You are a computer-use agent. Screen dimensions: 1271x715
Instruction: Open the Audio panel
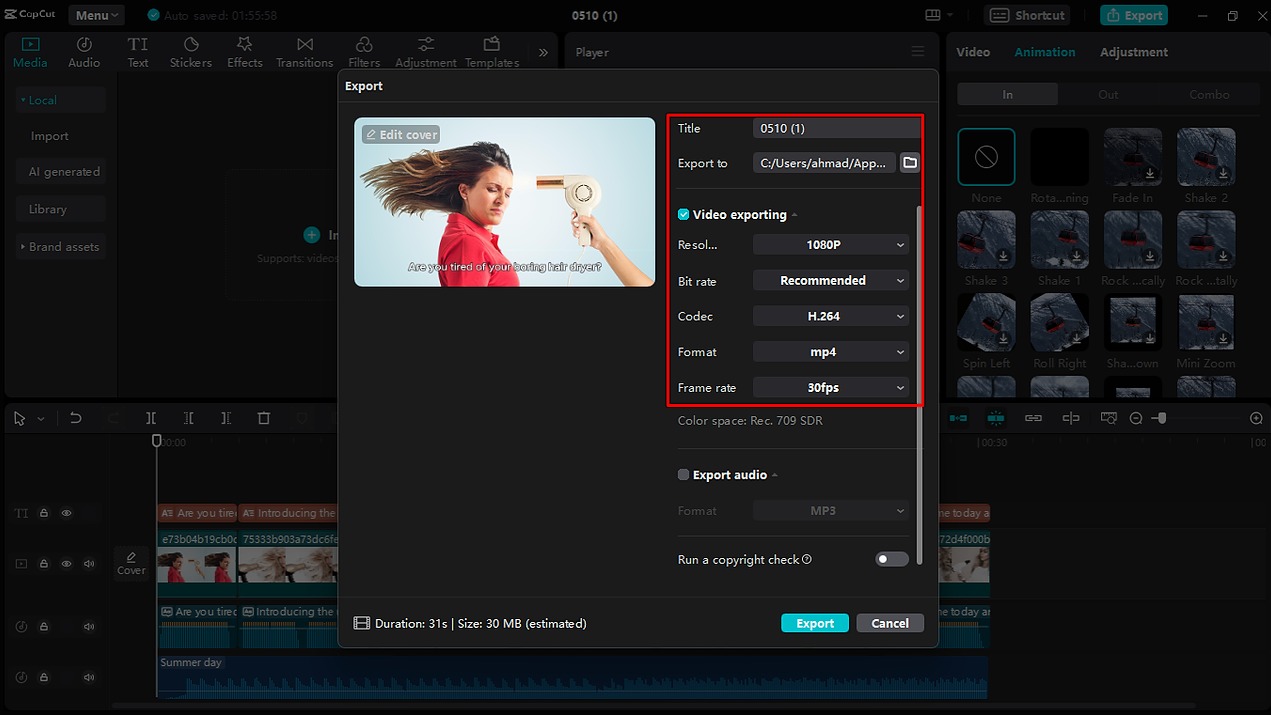pyautogui.click(x=84, y=51)
